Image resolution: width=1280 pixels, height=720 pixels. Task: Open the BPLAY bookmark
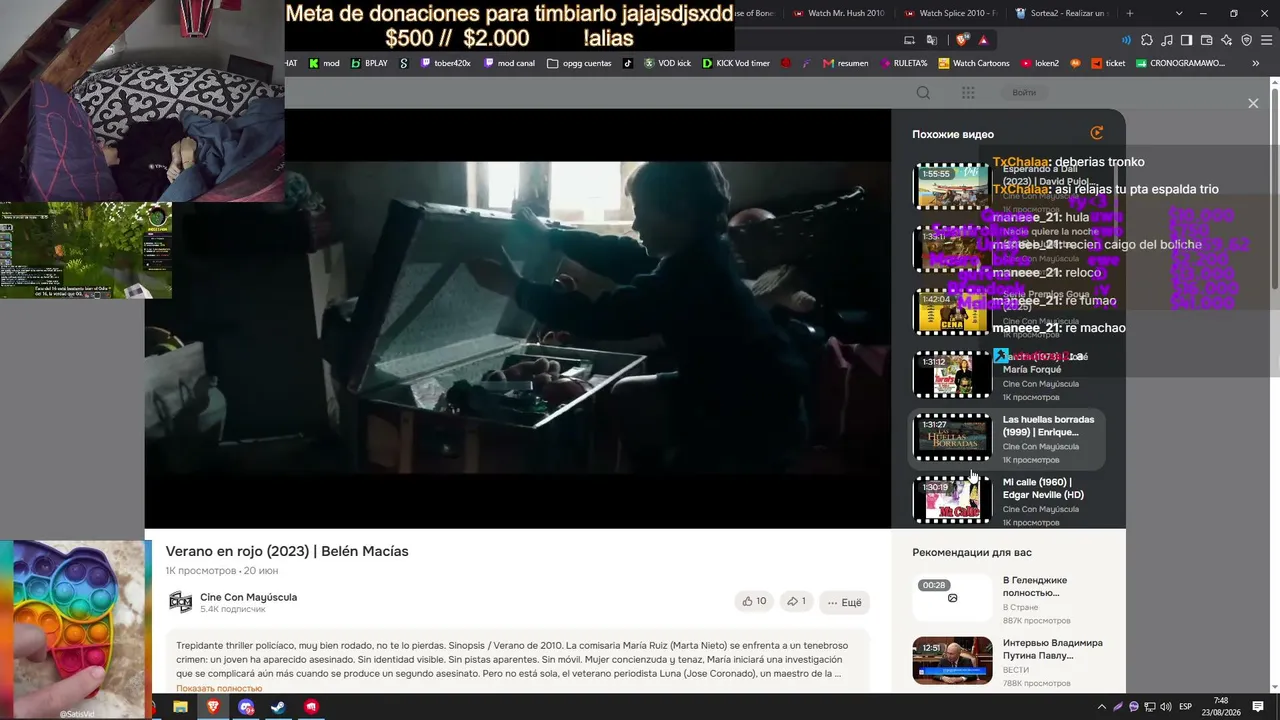[369, 63]
